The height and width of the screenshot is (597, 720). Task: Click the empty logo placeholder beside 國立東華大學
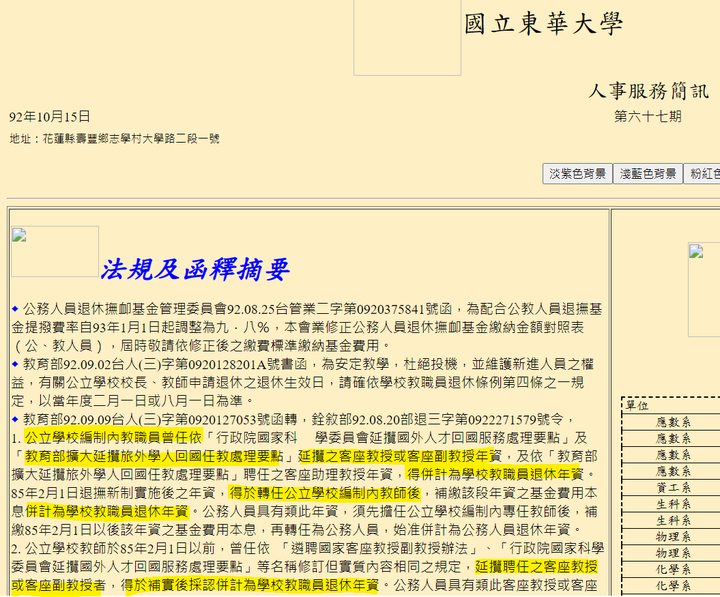[x=407, y=37]
